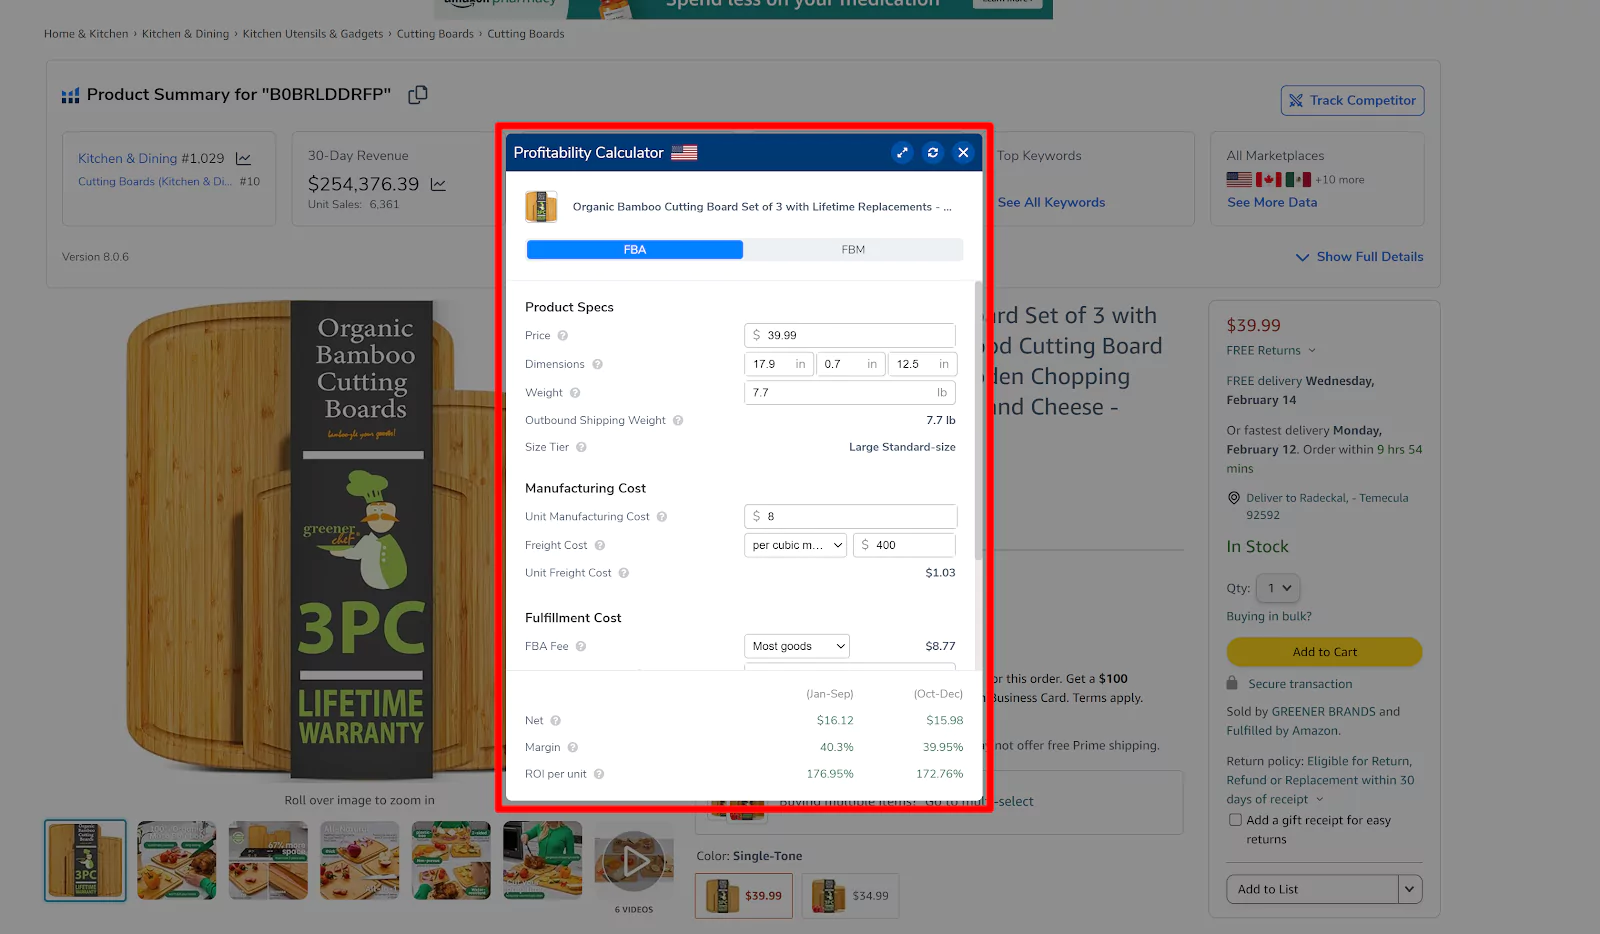Click the refresh icon in Profitability Calculator
Viewport: 1600px width, 934px height.
[x=933, y=153]
